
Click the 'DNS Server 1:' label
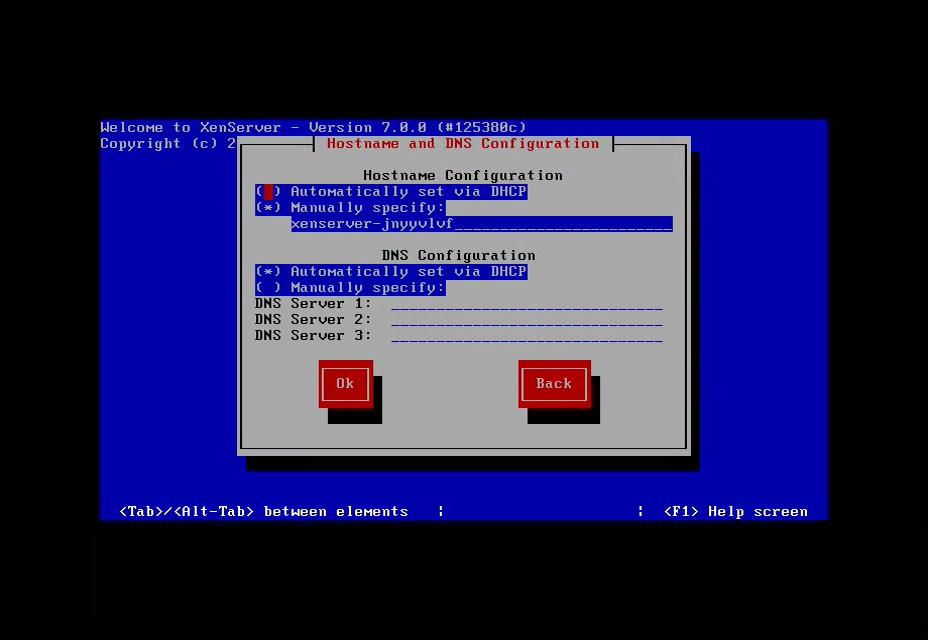click(313, 304)
